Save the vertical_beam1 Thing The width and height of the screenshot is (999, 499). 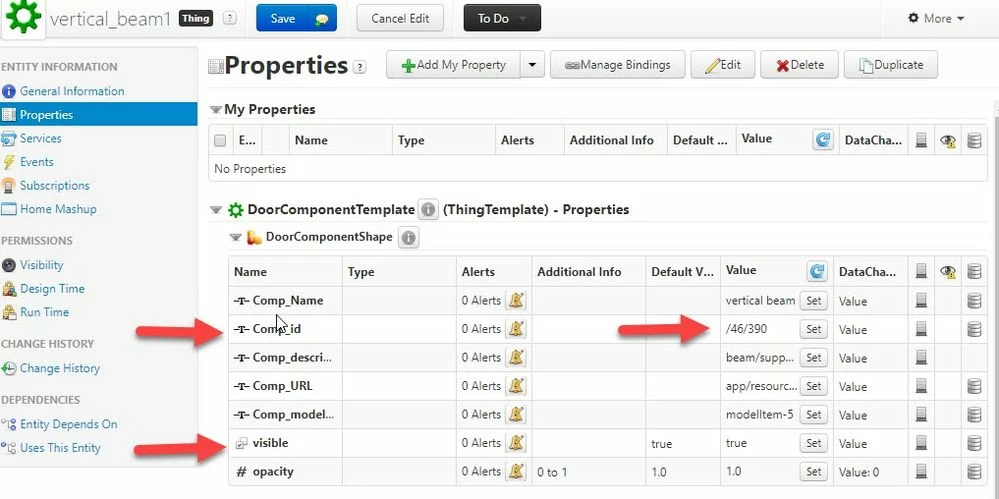pos(282,18)
